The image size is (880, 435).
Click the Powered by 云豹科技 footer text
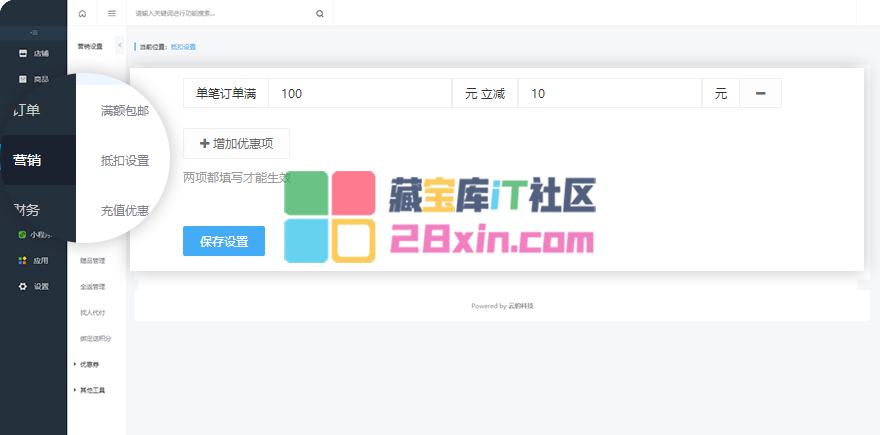502,306
